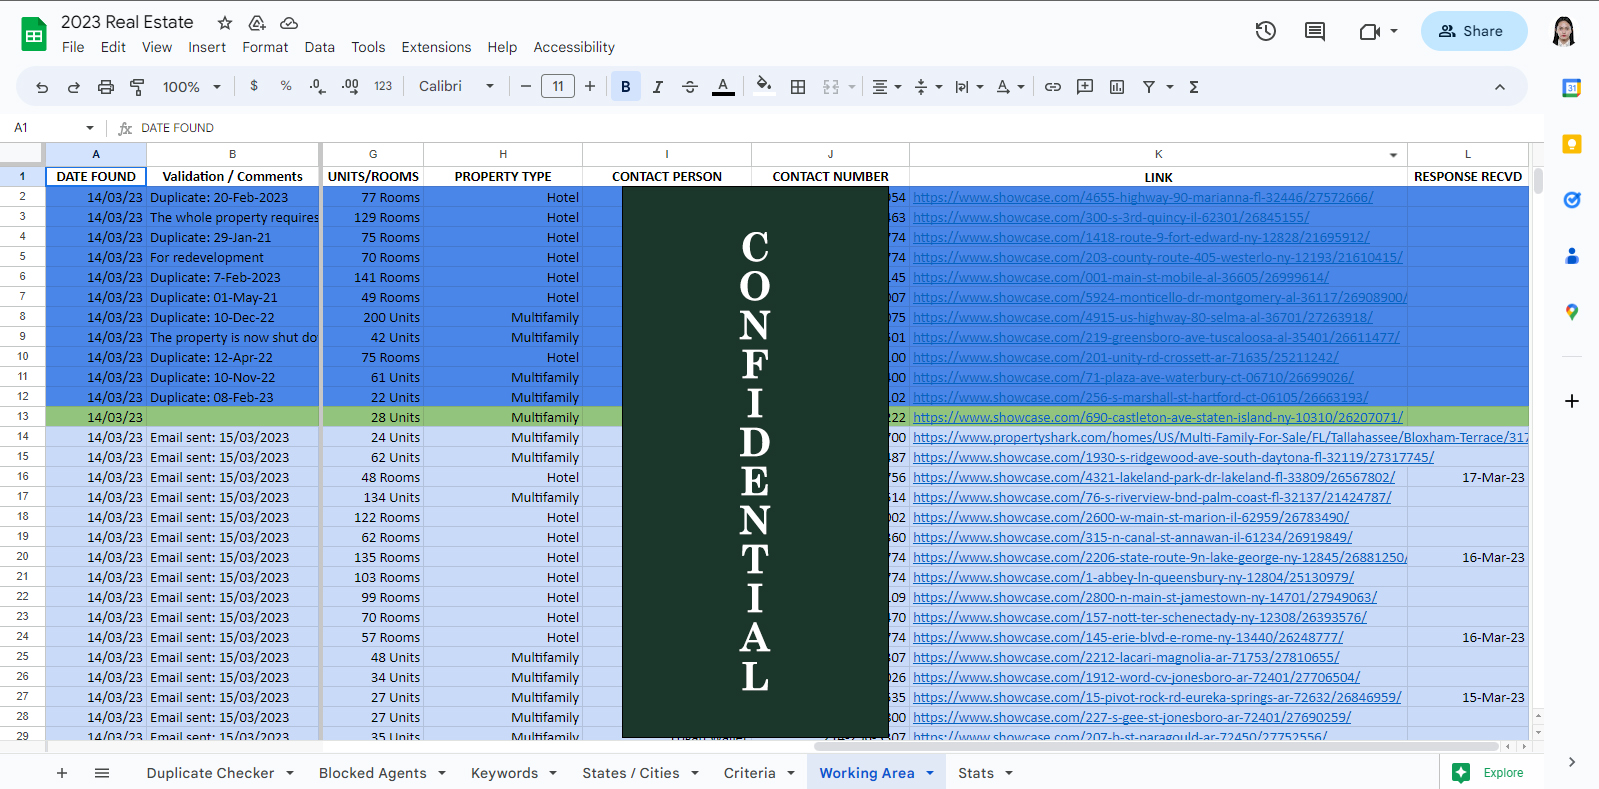Open the Accessibility menu
Viewport: 1599px width, 789px height.
tap(574, 47)
